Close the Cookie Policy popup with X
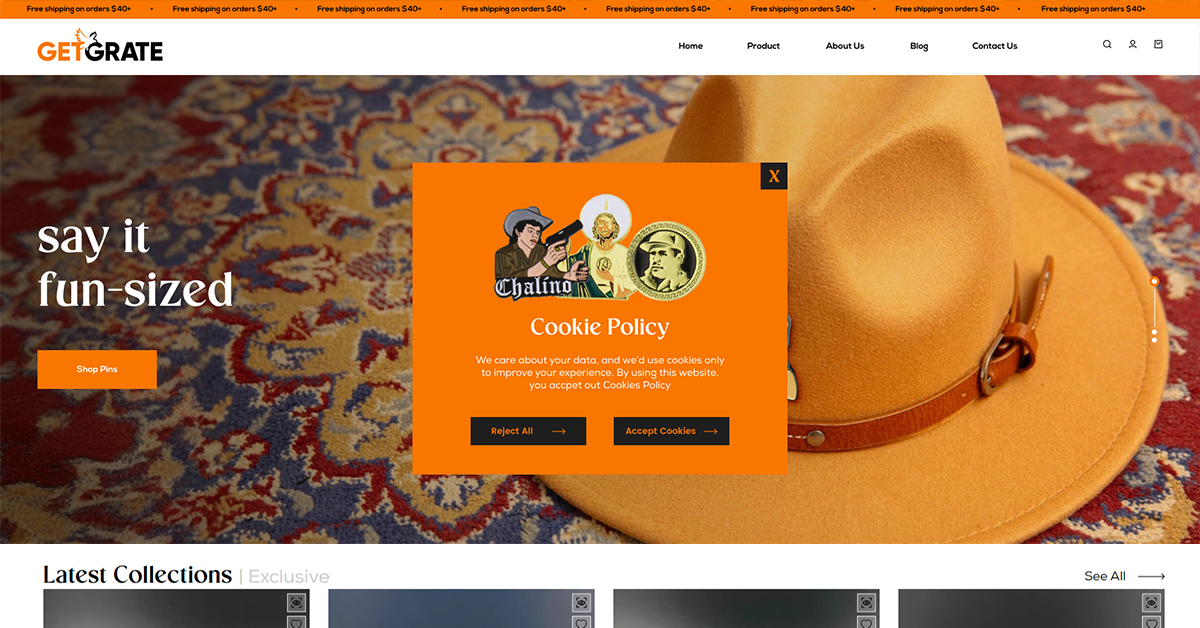The image size is (1200, 628). pyautogui.click(x=774, y=176)
